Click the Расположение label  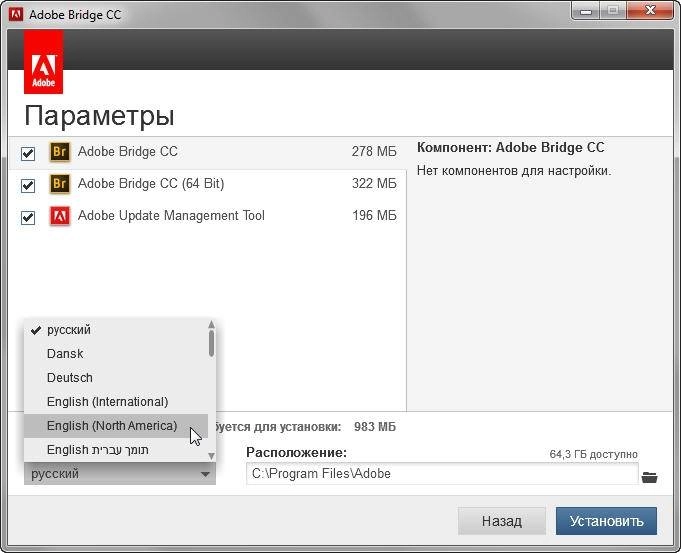point(297,453)
